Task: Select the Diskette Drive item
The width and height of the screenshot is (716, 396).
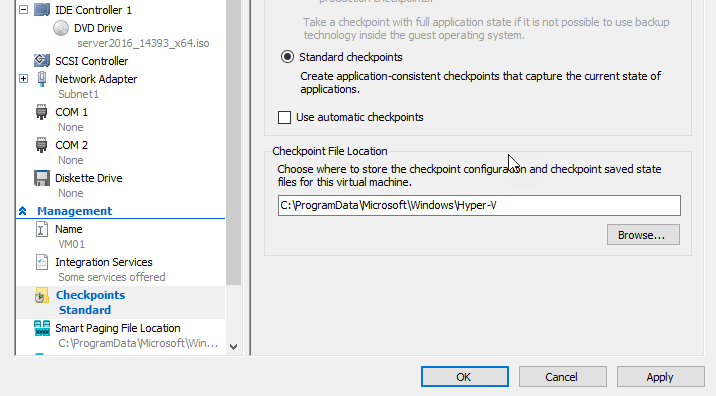Action: pos(89,178)
